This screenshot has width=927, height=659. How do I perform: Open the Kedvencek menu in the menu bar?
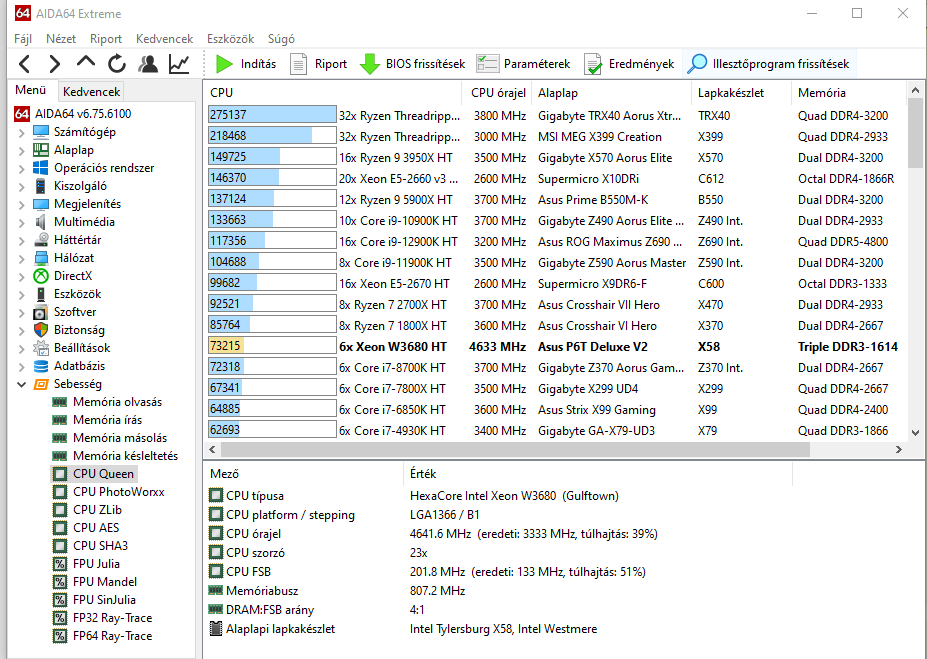164,39
